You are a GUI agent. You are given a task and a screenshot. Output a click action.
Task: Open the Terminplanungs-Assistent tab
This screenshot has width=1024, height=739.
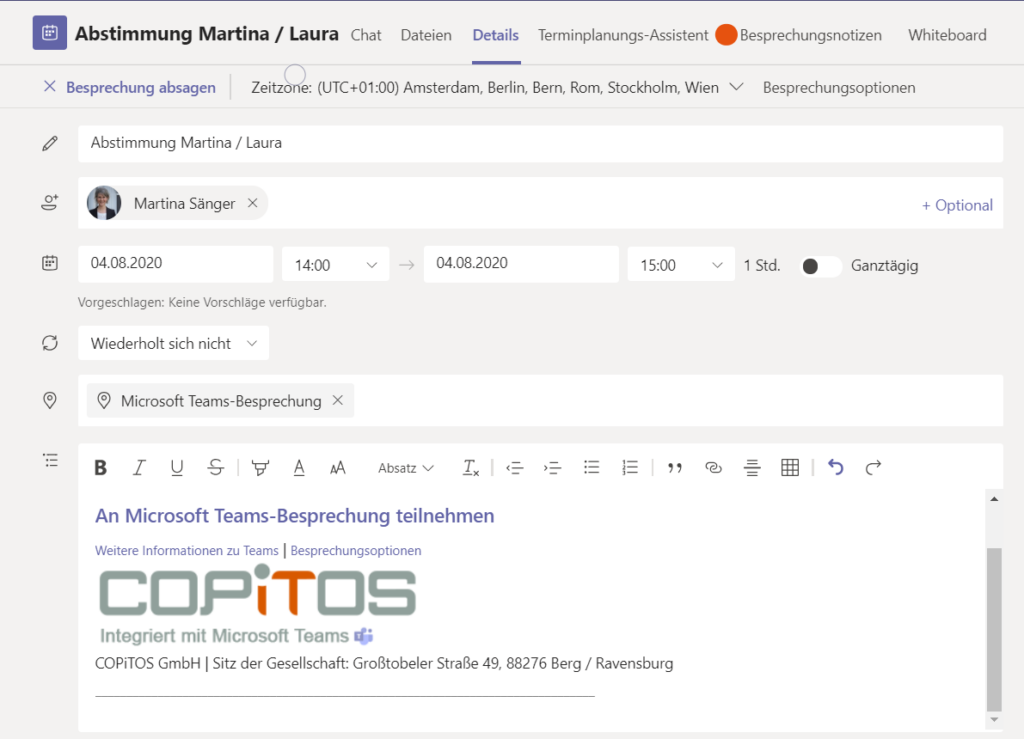click(x=623, y=35)
